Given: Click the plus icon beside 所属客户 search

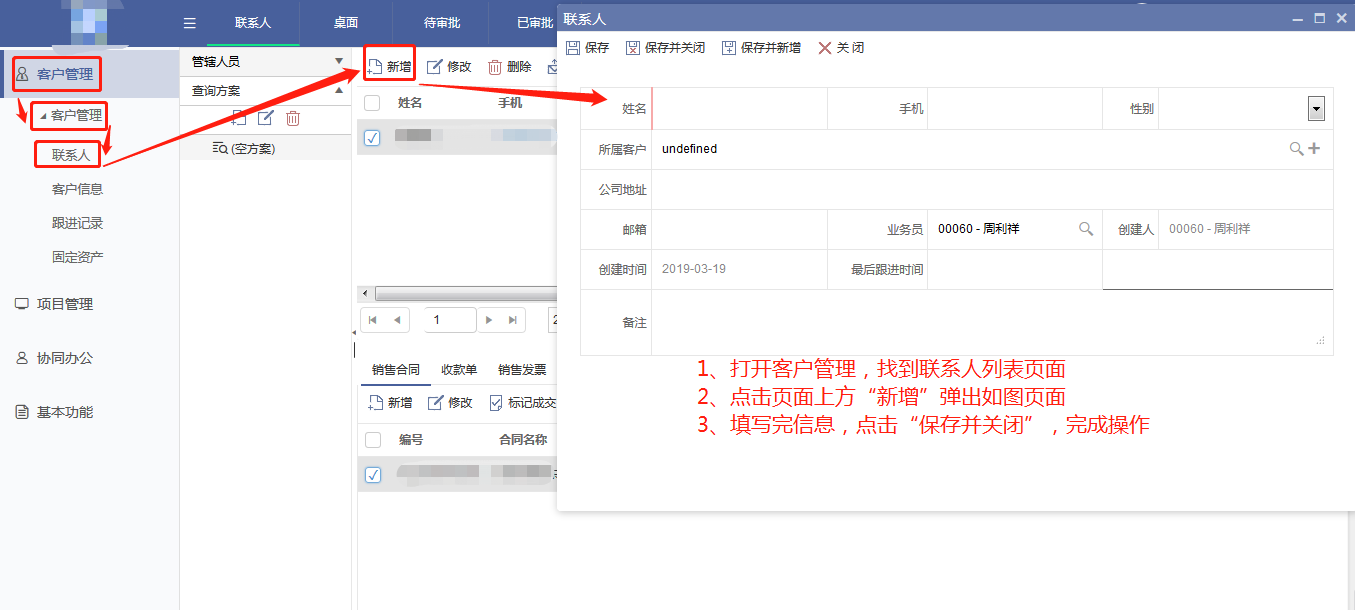Looking at the screenshot, I should coord(1315,149).
